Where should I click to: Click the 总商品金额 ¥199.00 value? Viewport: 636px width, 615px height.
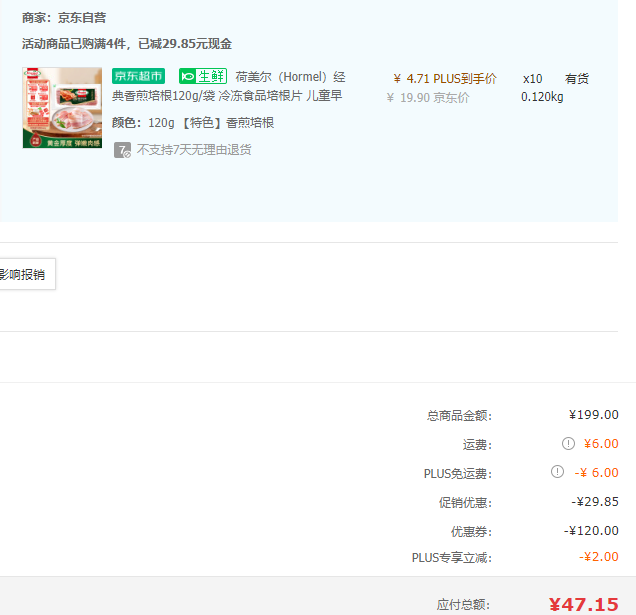(593, 415)
